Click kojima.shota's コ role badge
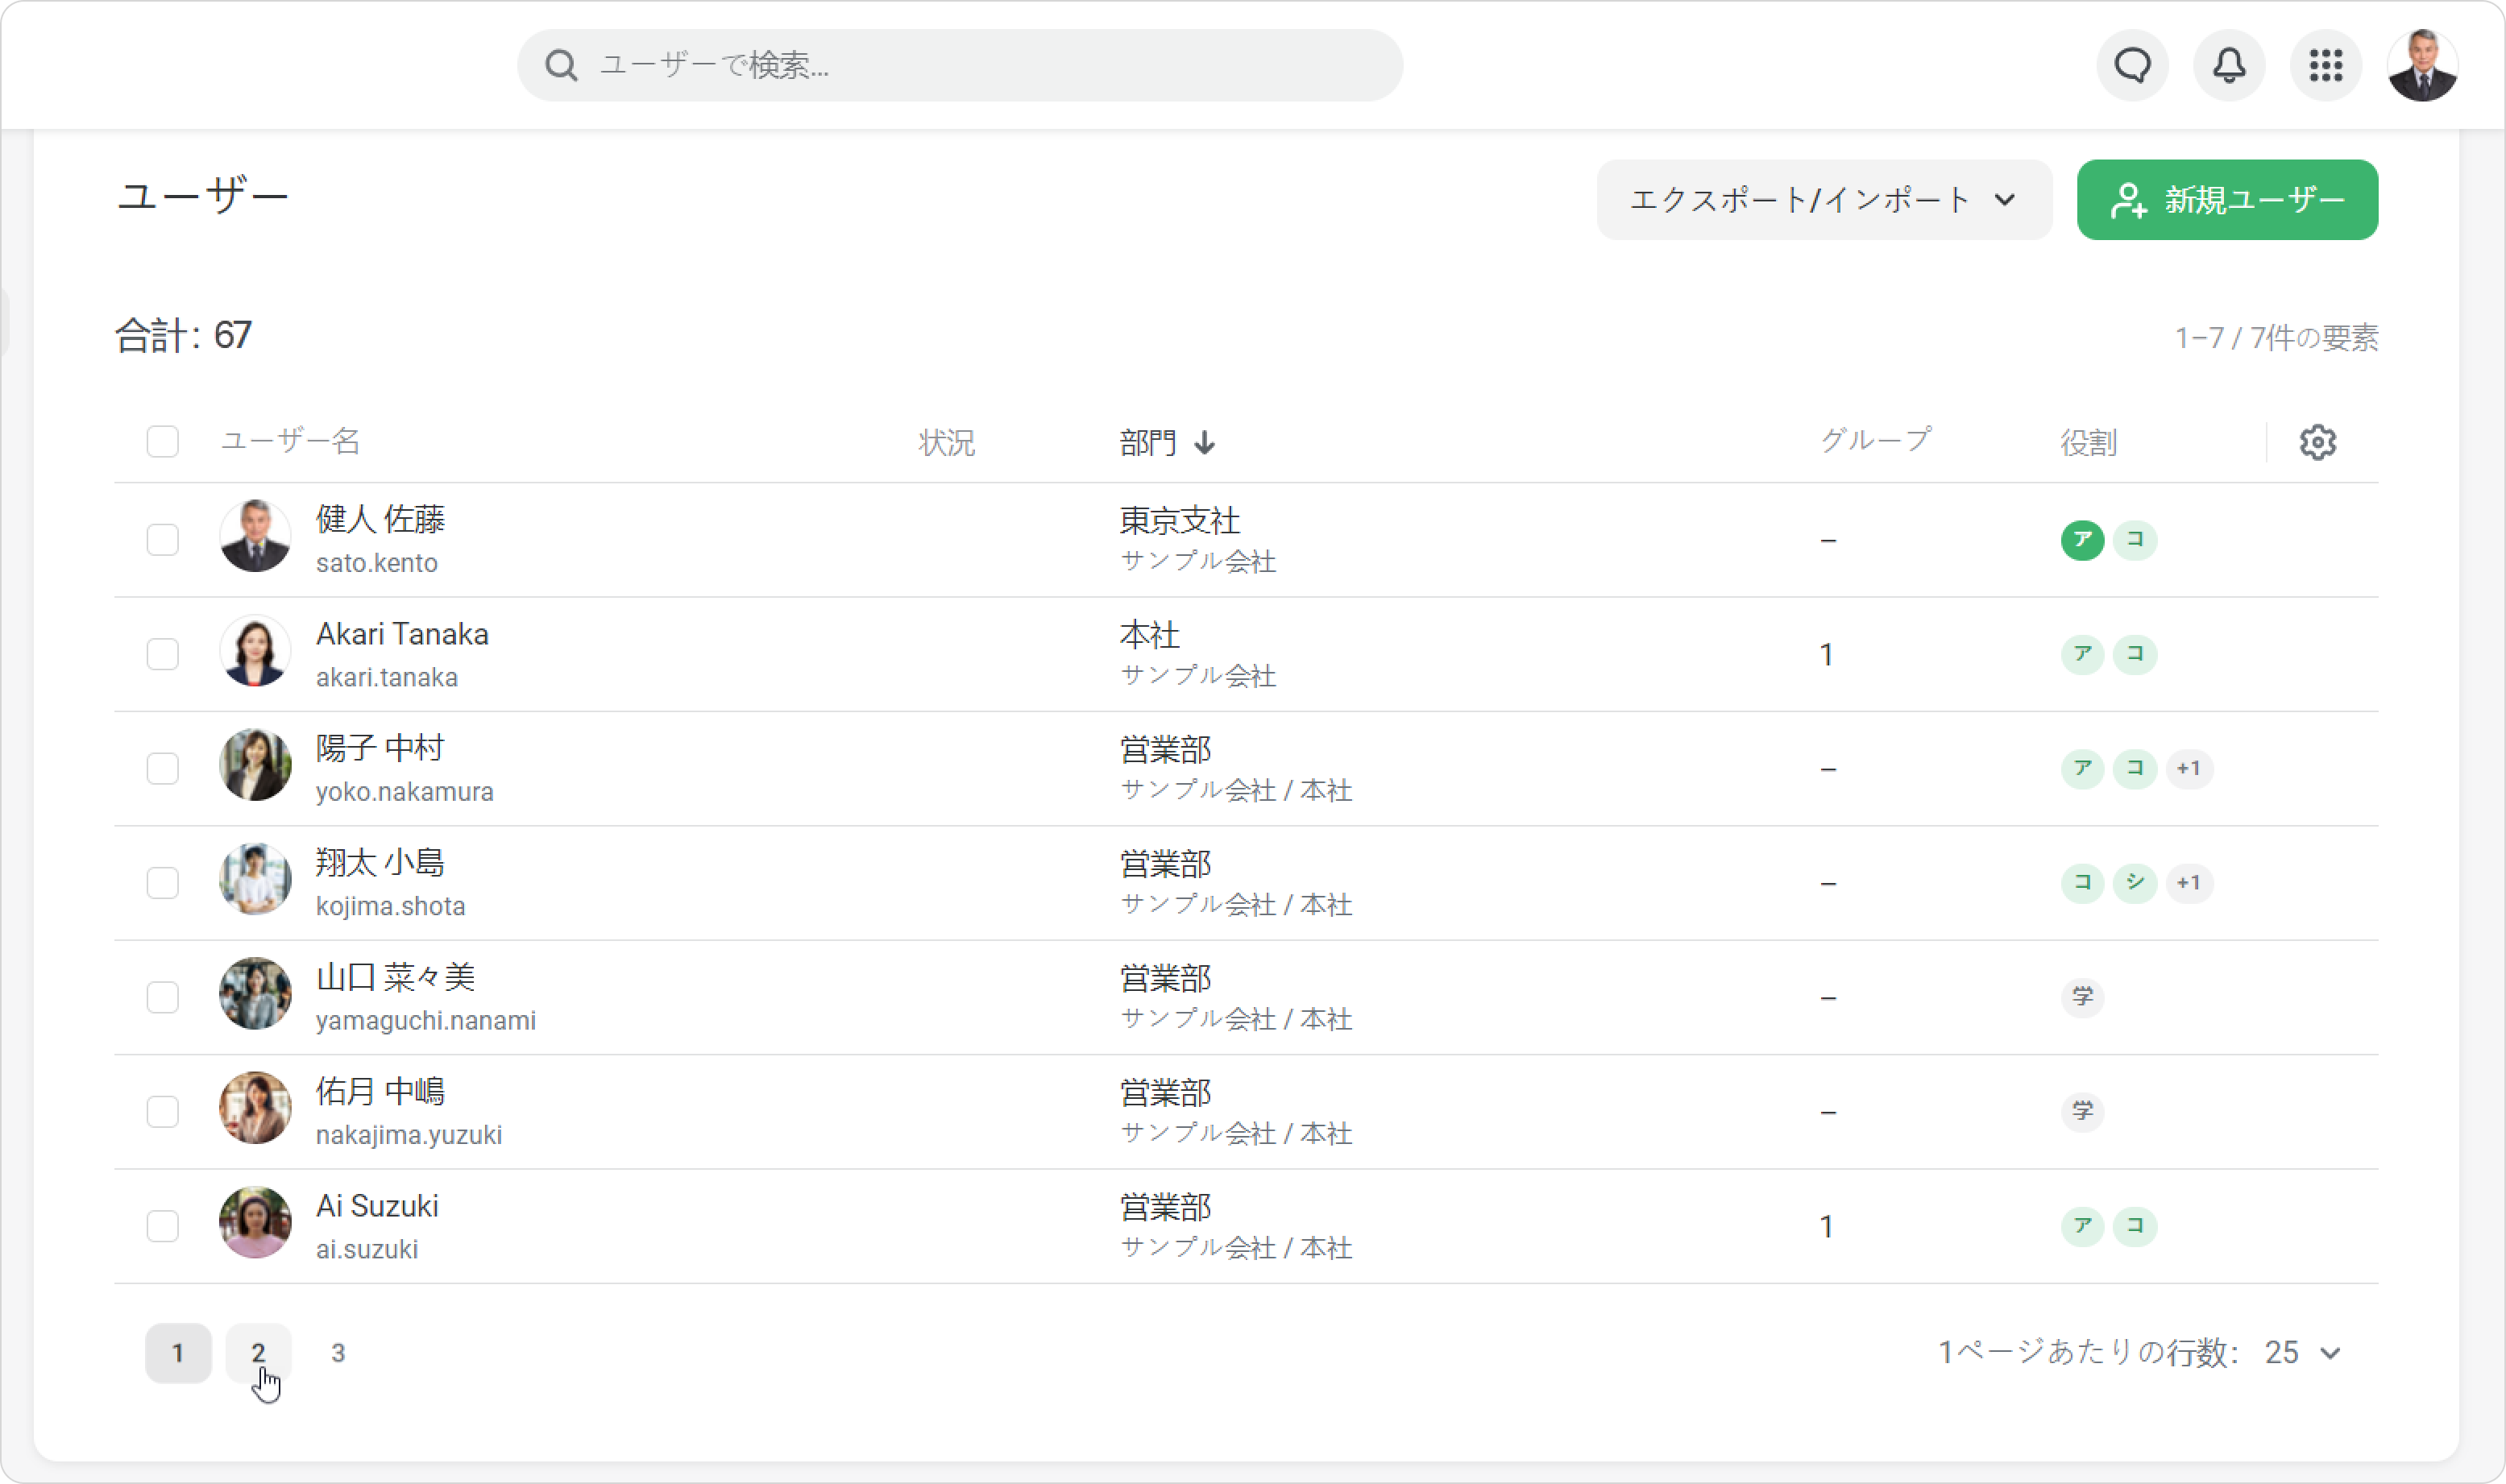 pos(2082,883)
